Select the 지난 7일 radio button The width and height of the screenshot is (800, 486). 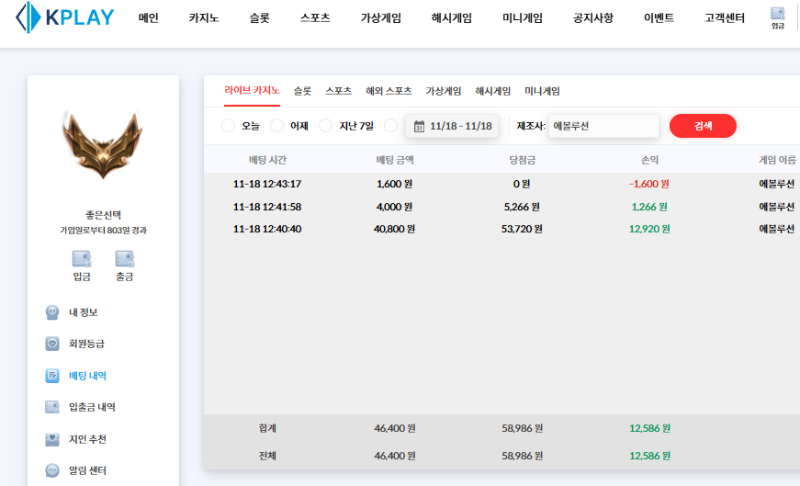click(326, 125)
